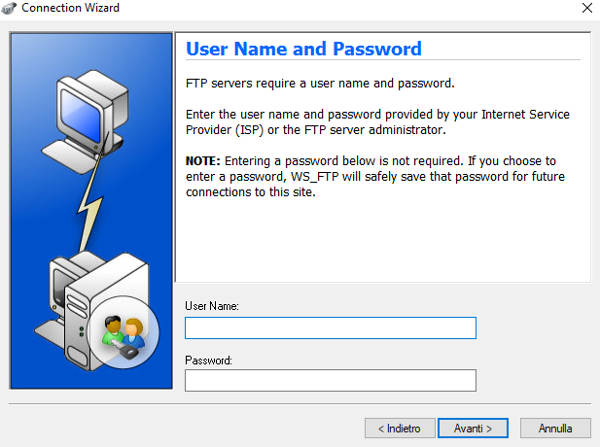Click the User Name input field
Viewport: 600px width, 447px height.
[331, 328]
